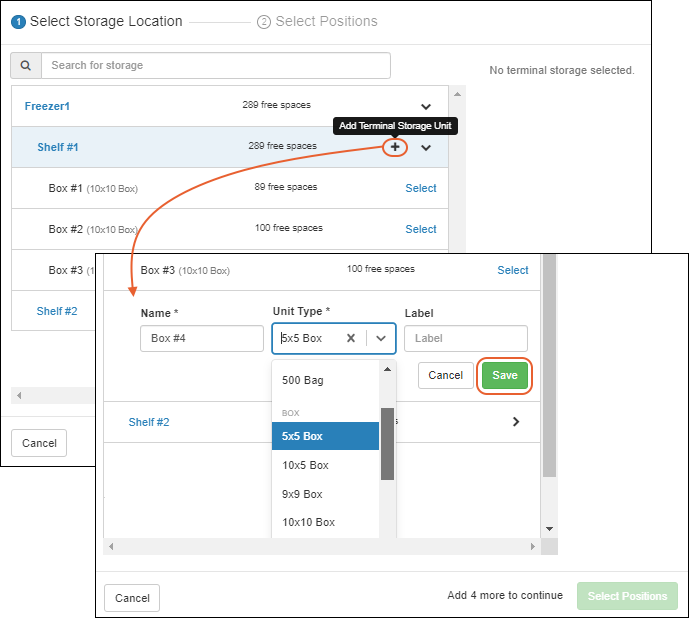The image size is (689, 618).
Task: Click in the Search for storage field
Action: click(x=215, y=66)
